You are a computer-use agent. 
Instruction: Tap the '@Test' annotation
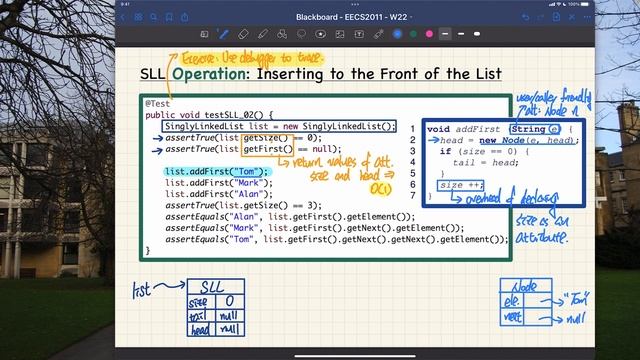(x=157, y=104)
